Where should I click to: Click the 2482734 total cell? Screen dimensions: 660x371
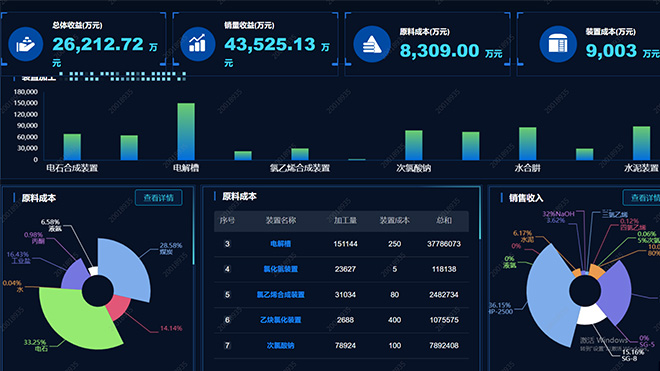coord(444,294)
